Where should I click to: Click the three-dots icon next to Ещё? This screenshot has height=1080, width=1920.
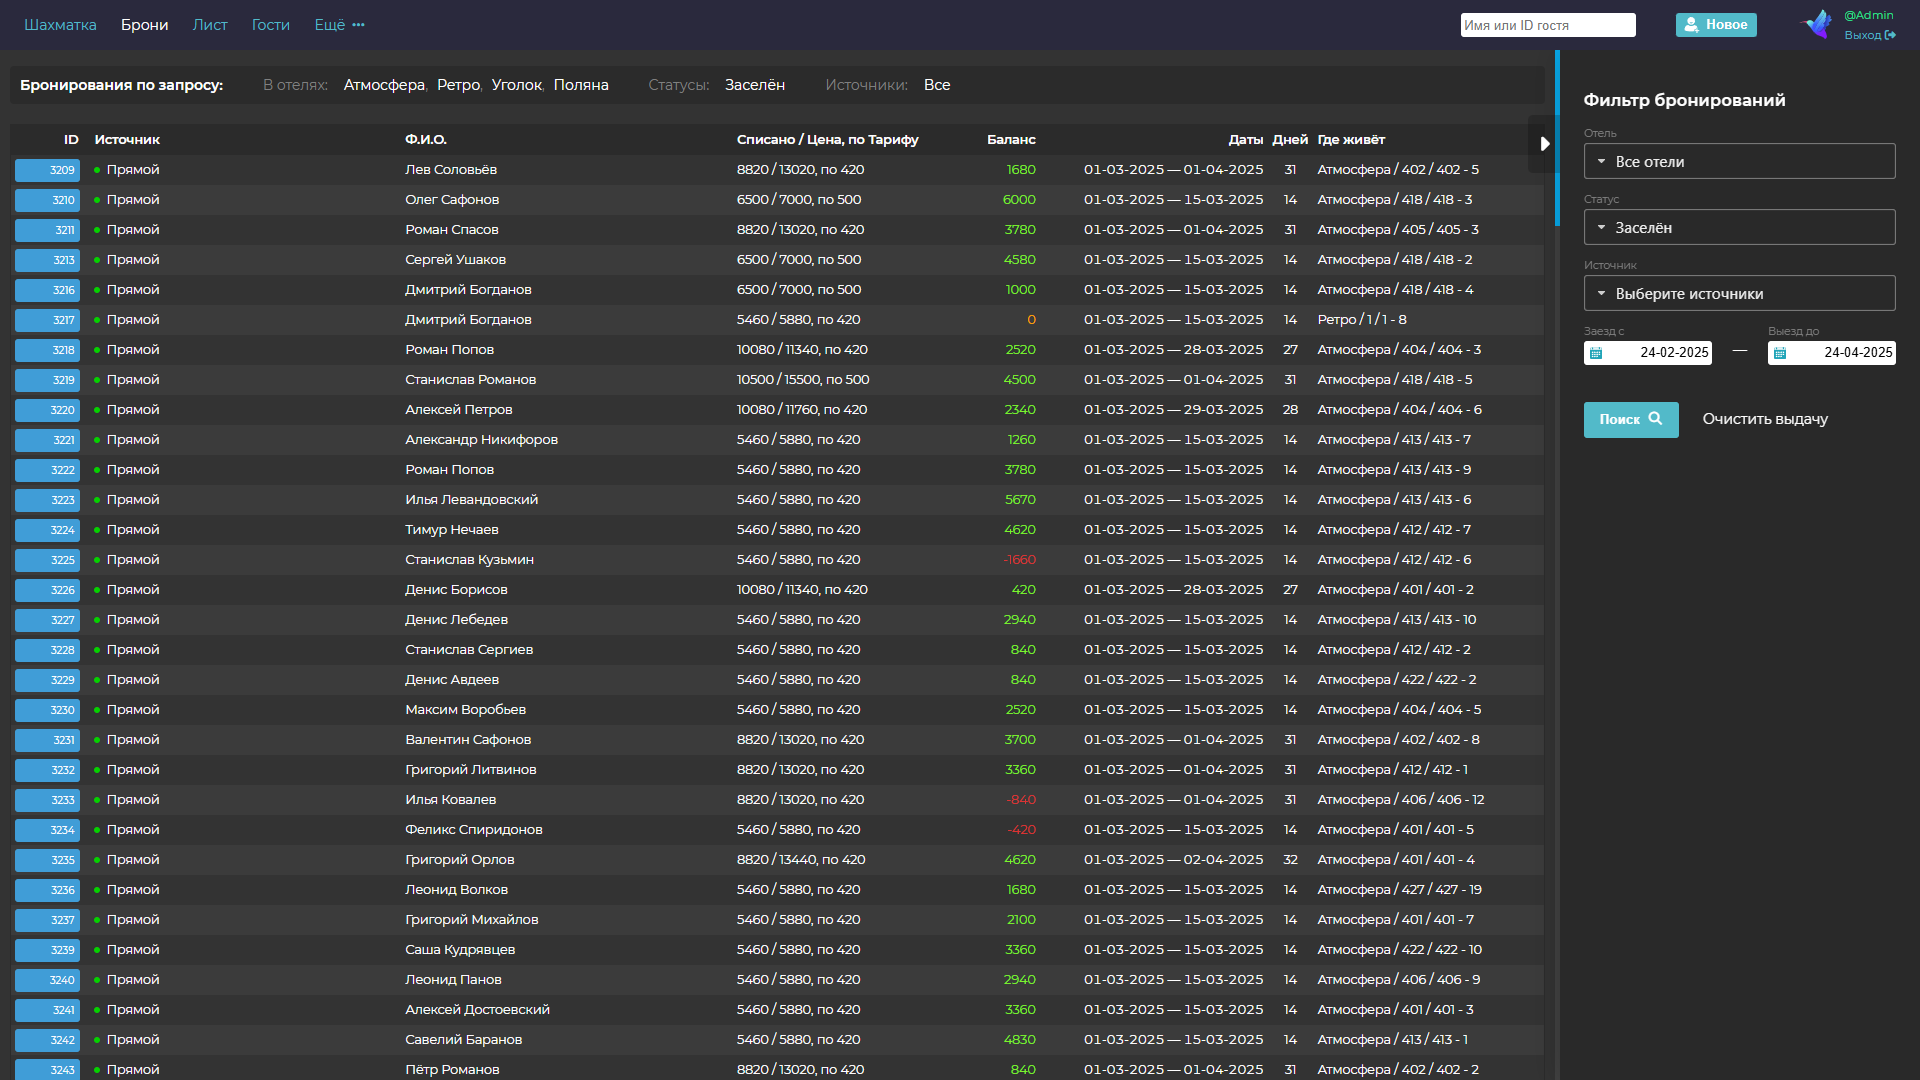click(358, 25)
